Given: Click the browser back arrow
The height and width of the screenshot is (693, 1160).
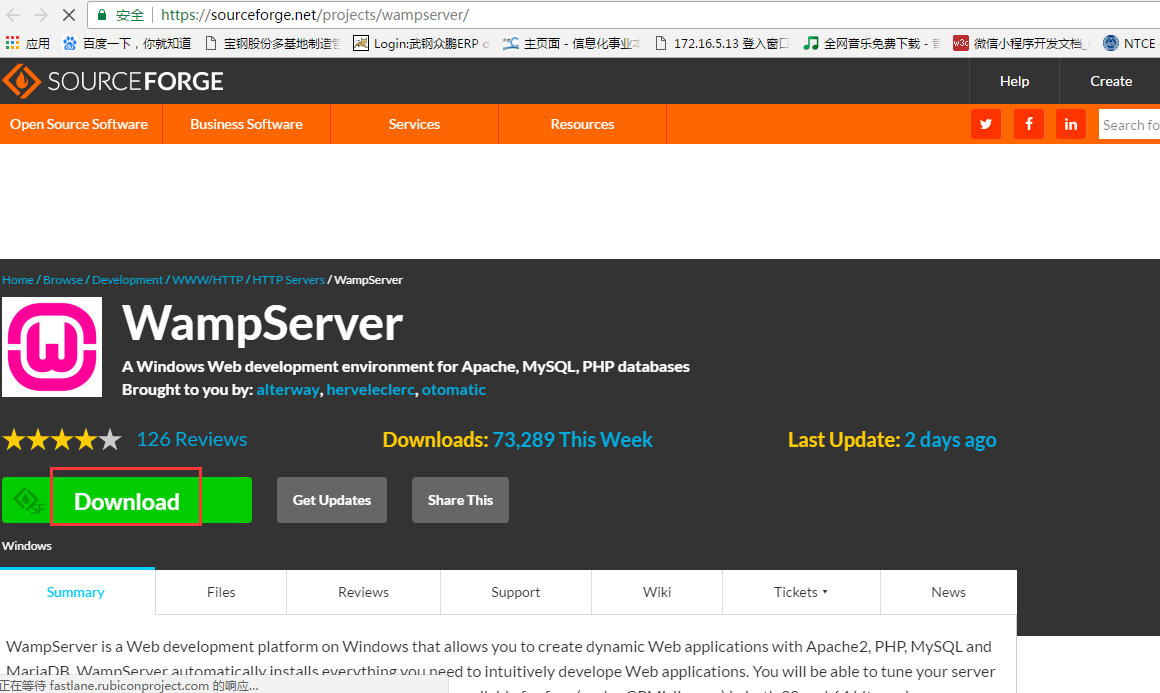Looking at the screenshot, I should click(13, 15).
